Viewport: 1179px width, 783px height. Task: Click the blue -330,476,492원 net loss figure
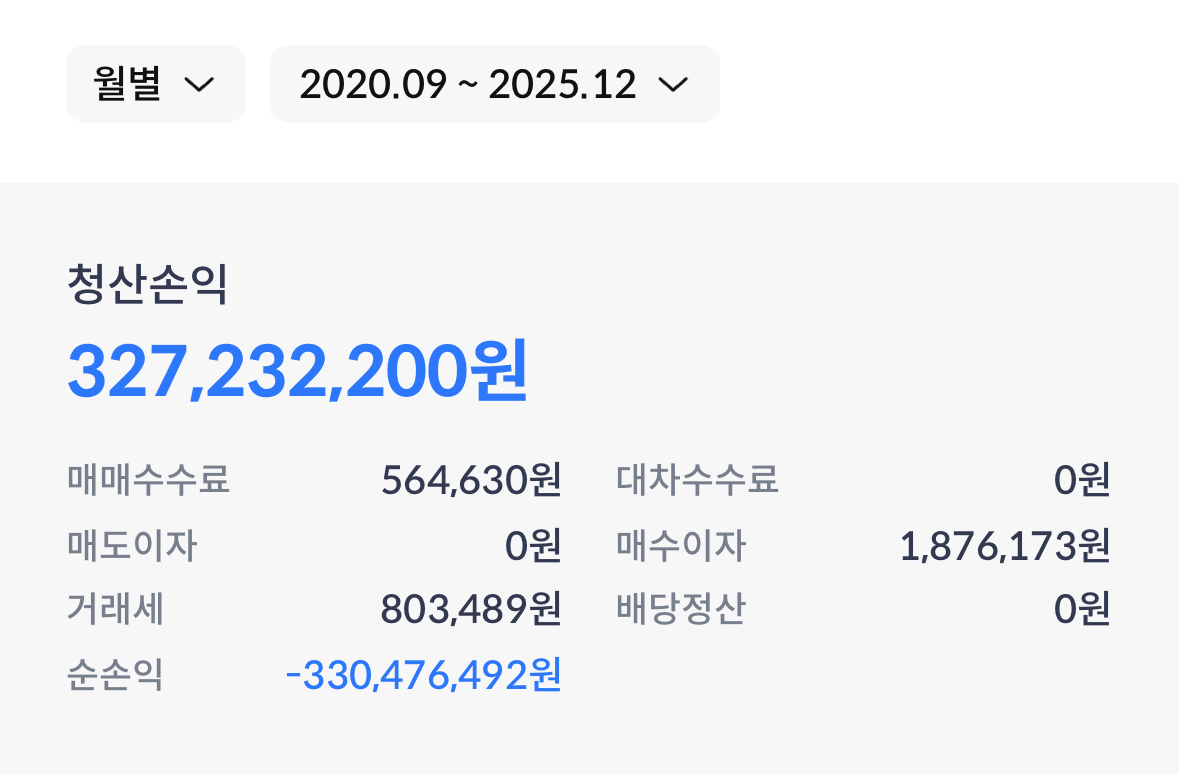point(421,675)
